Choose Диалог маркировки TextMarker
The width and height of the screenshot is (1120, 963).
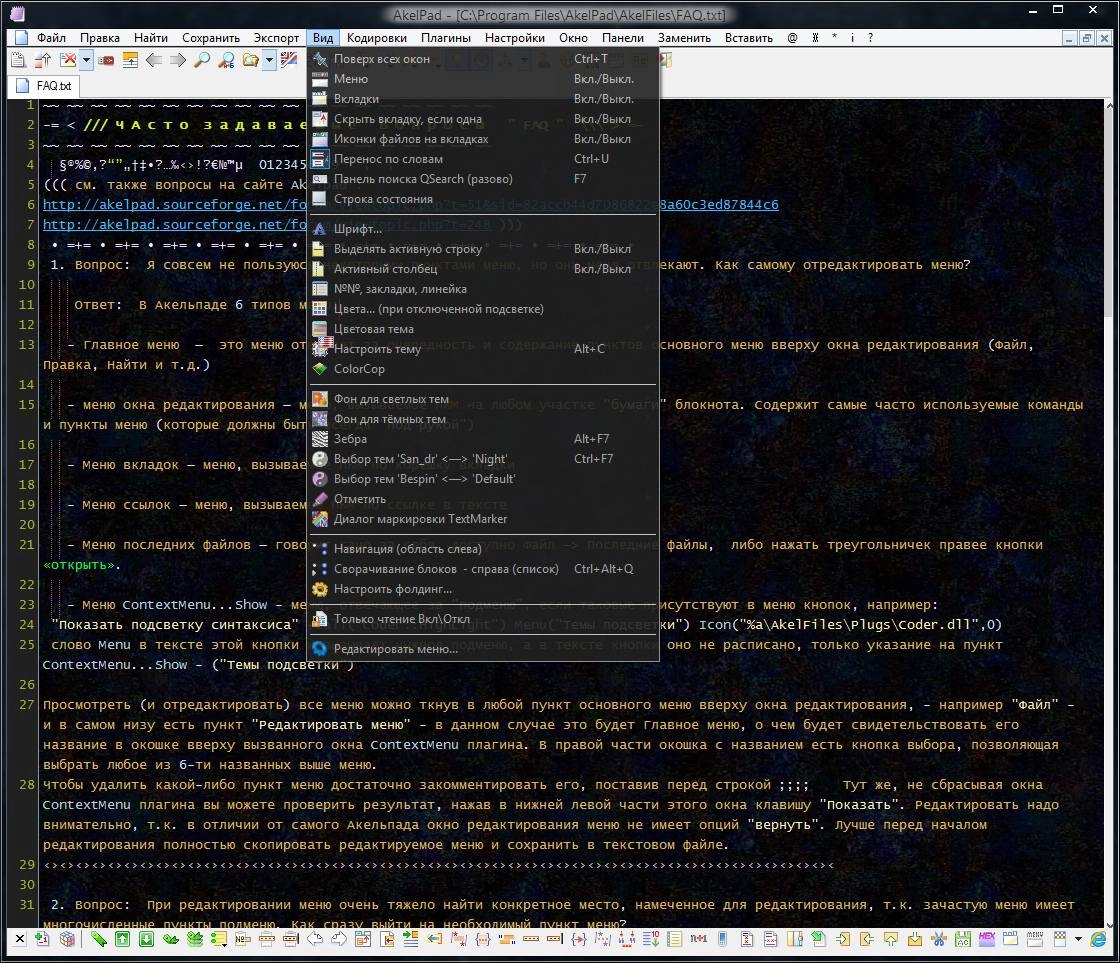coord(483,519)
